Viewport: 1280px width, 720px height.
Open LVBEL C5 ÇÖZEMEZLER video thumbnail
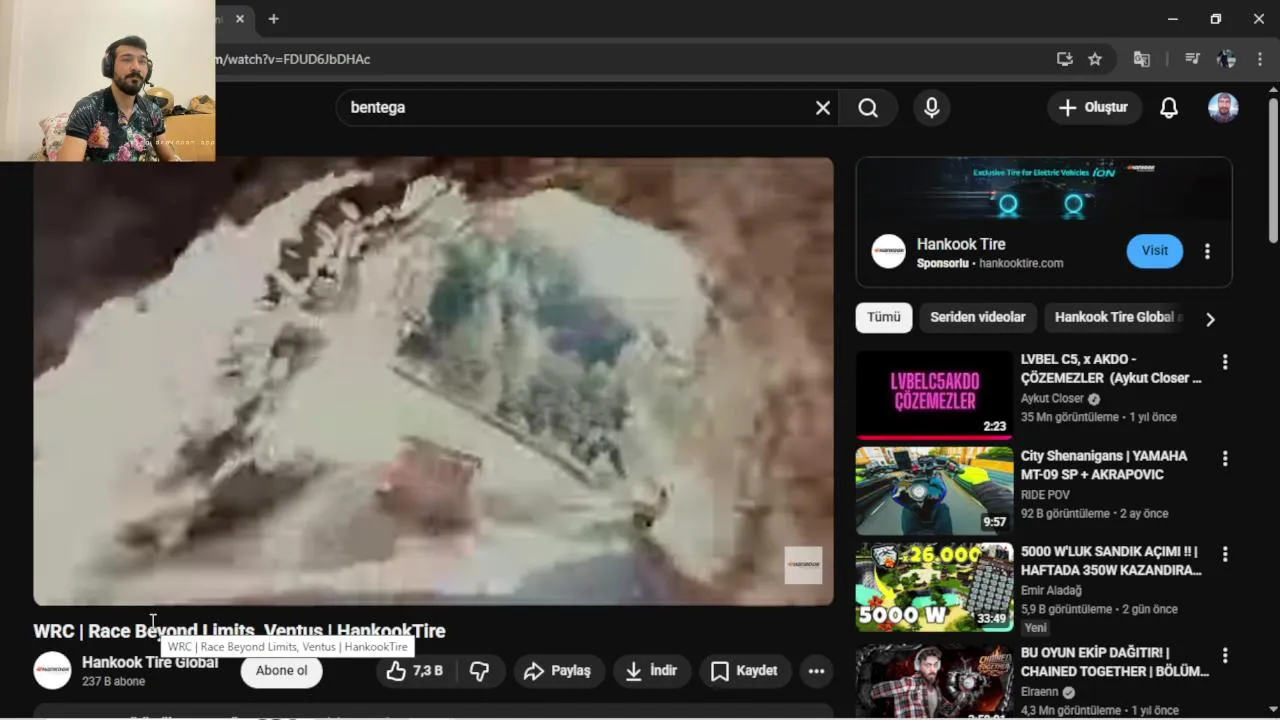click(934, 395)
